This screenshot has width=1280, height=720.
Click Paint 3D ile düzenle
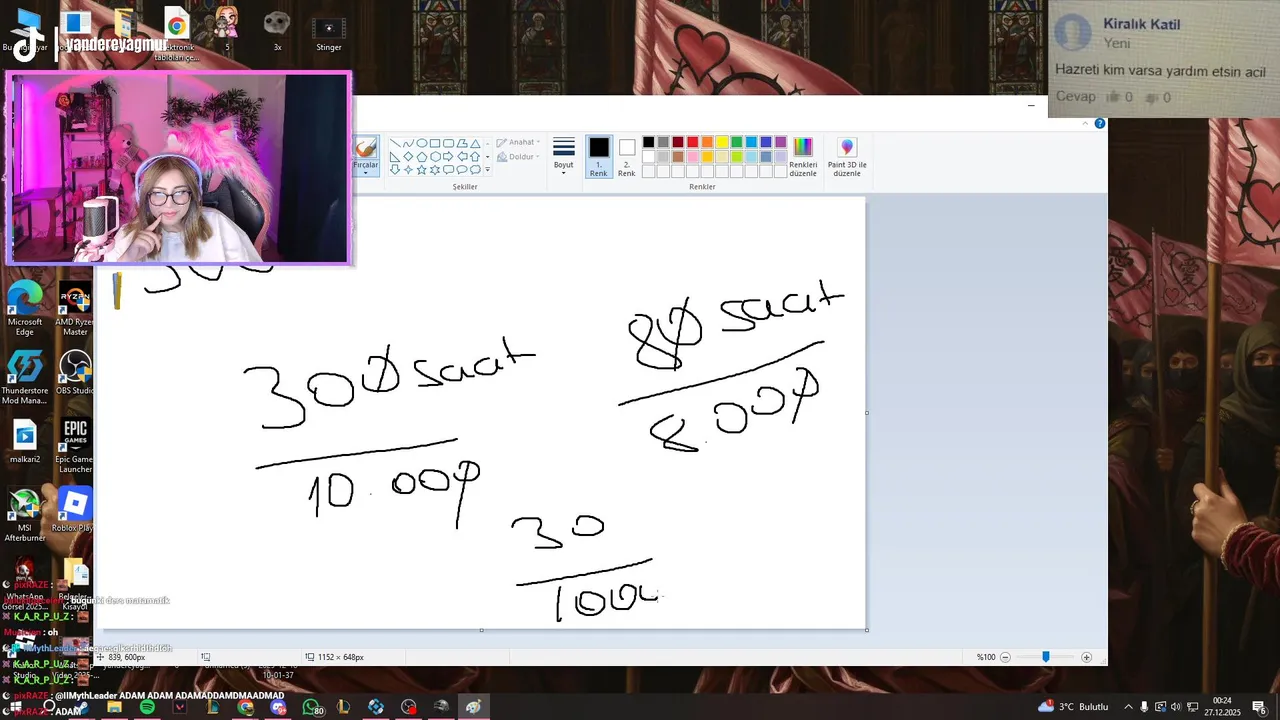(847, 157)
